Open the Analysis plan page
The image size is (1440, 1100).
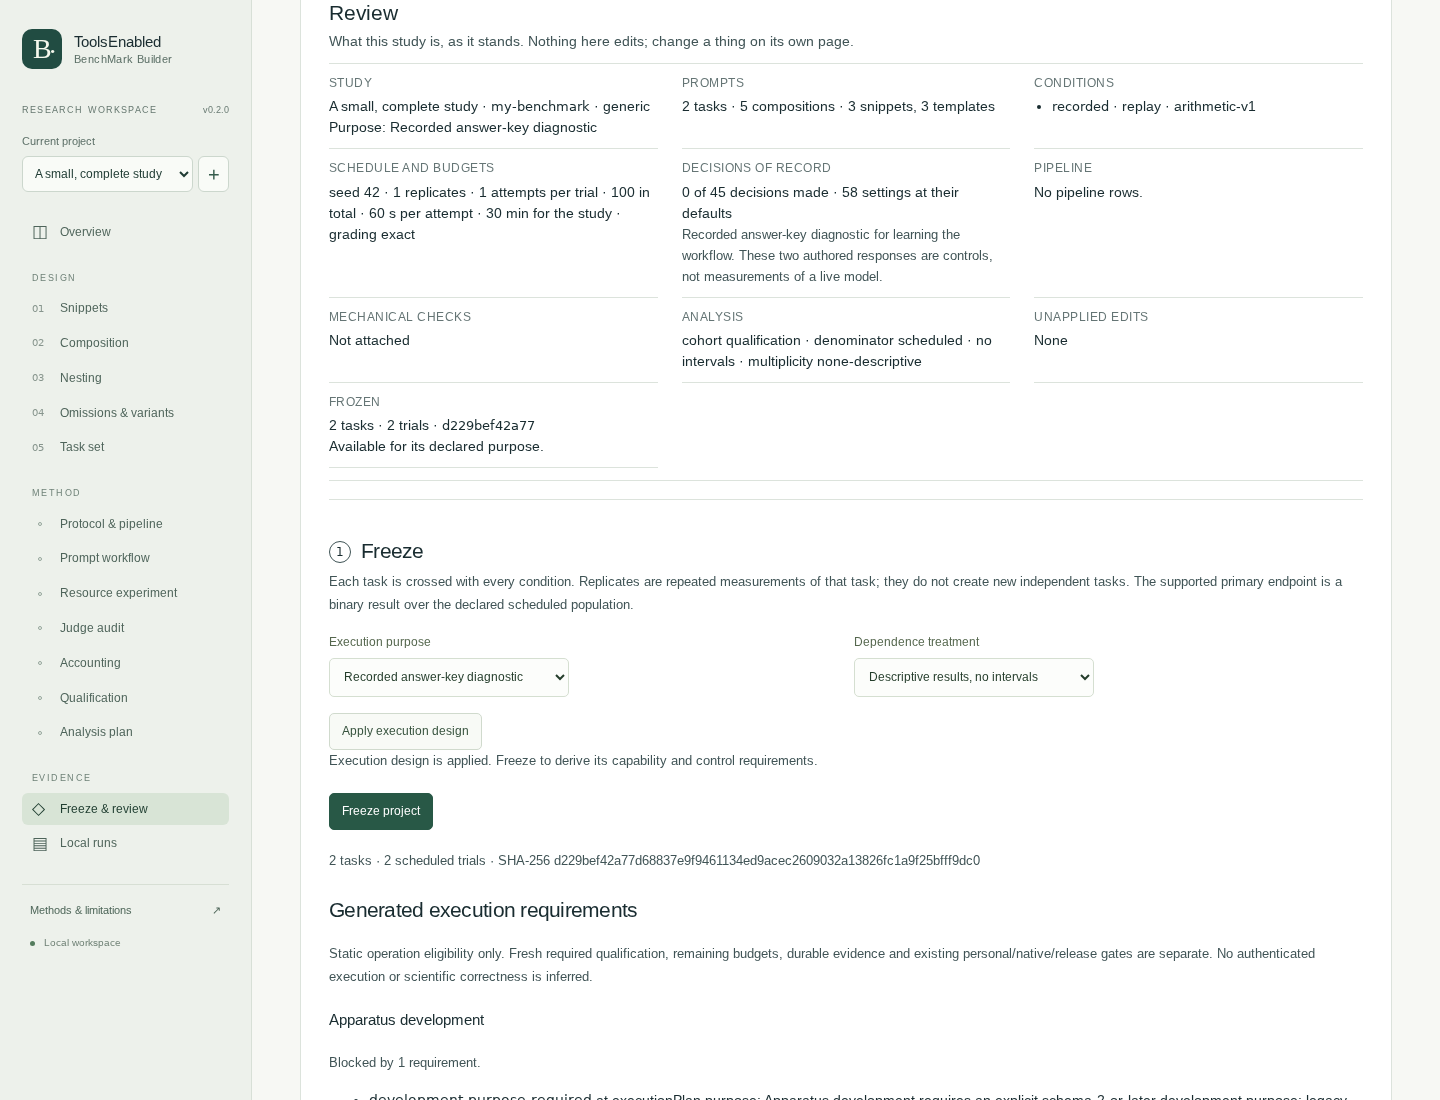[x=125, y=732]
